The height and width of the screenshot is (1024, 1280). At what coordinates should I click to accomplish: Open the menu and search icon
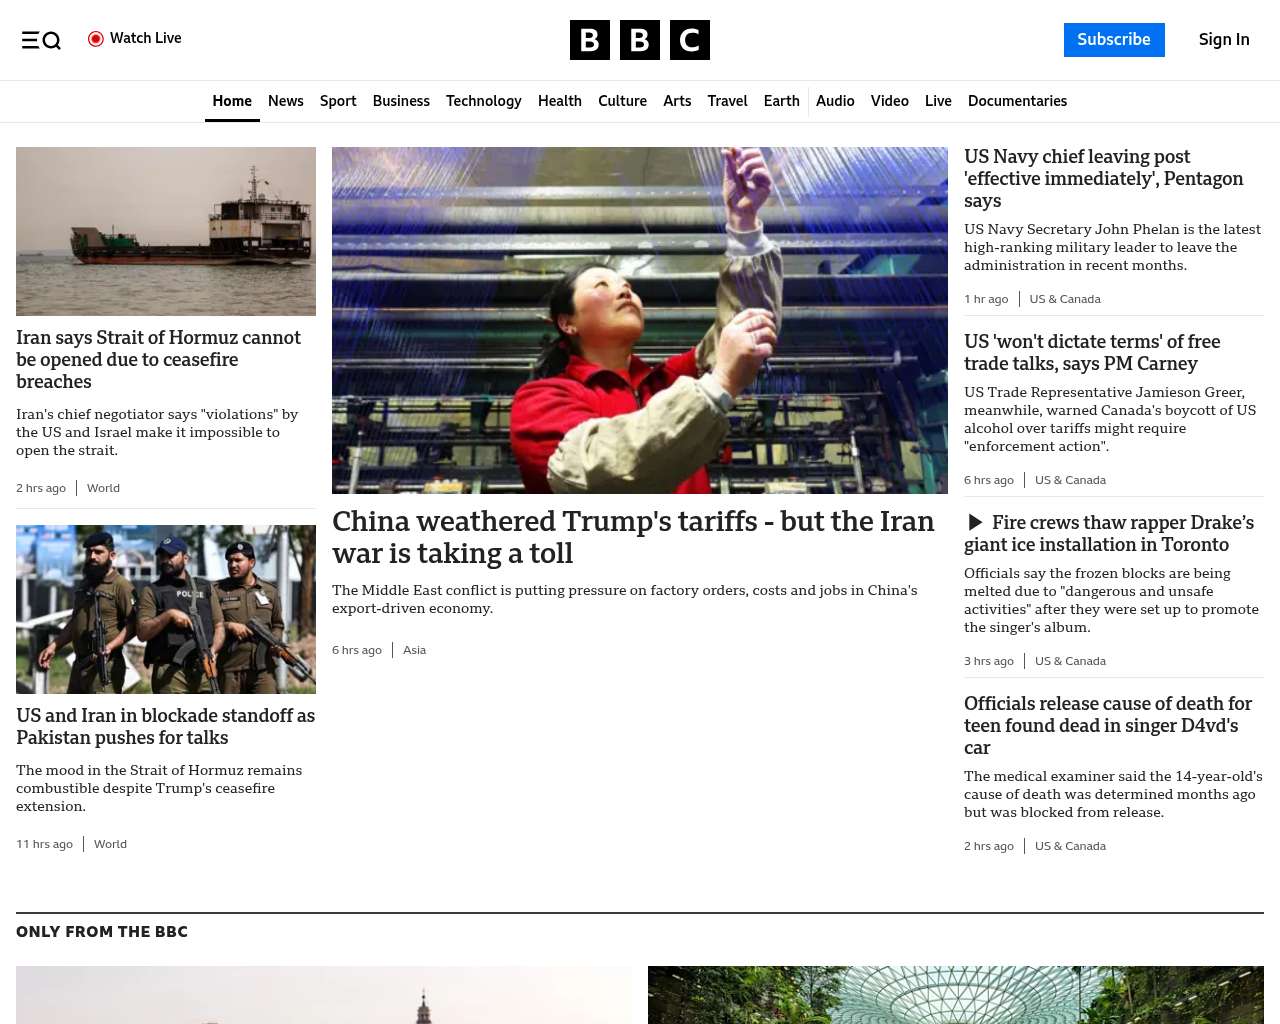41,40
